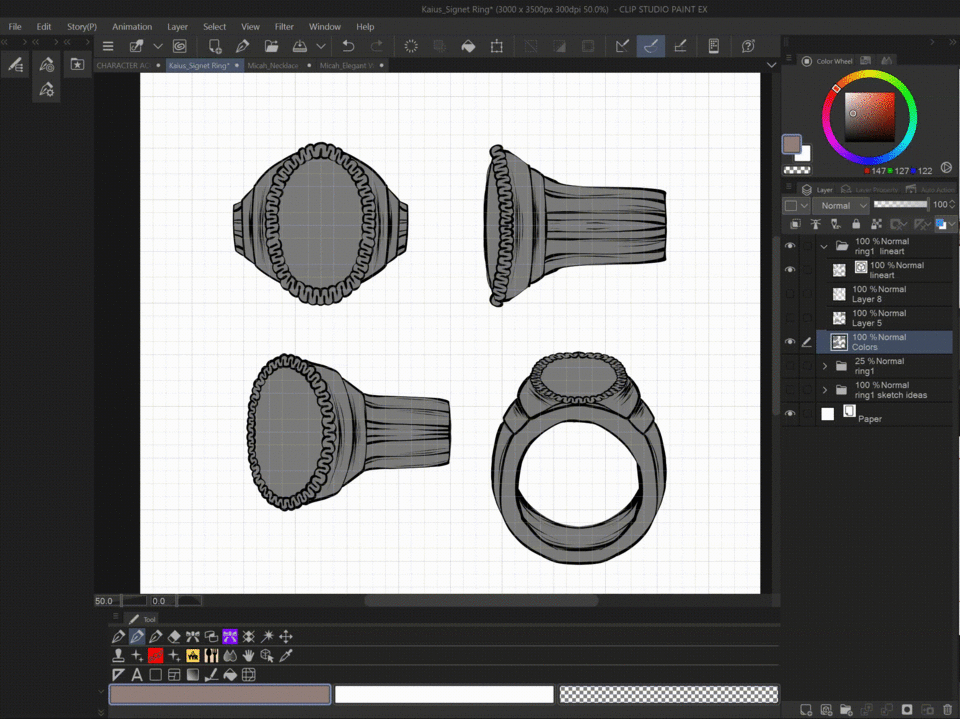
Task: Pick the Eyedropper tool
Action: (285, 656)
